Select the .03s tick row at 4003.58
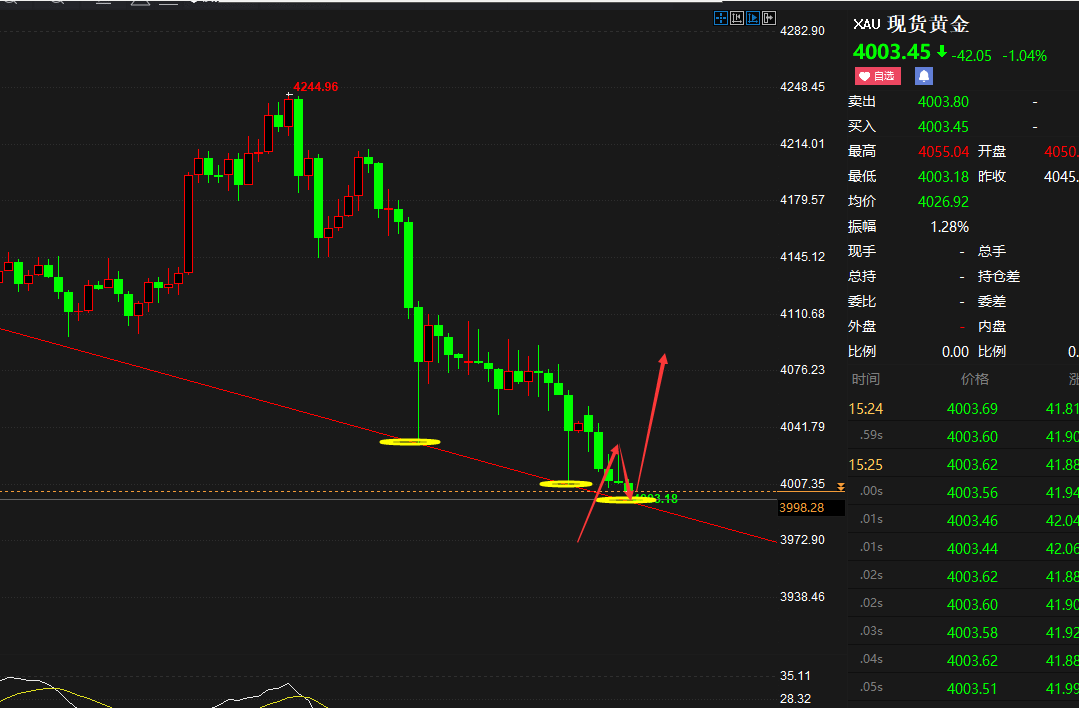The image size is (1079, 708). (x=963, y=632)
